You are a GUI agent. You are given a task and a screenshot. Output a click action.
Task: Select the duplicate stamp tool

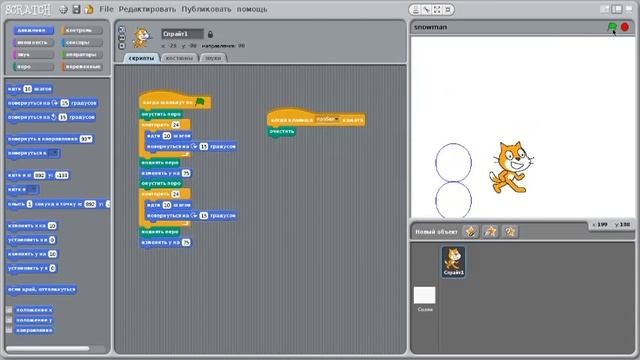pos(416,10)
